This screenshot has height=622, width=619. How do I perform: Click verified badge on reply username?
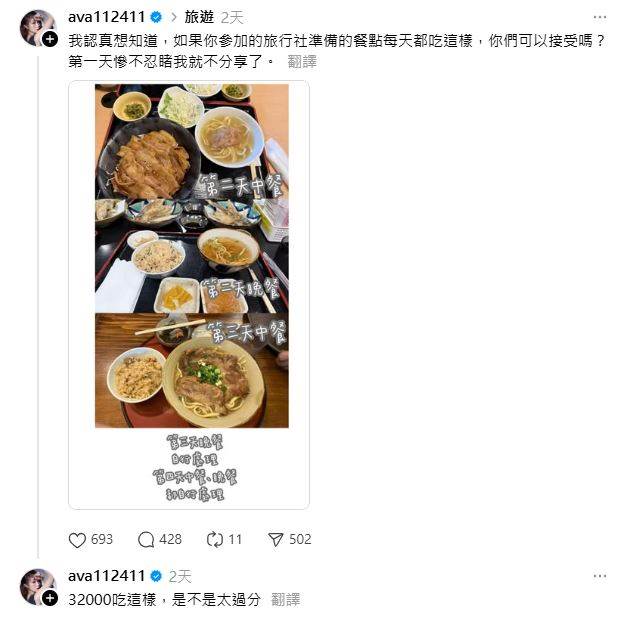click(156, 576)
